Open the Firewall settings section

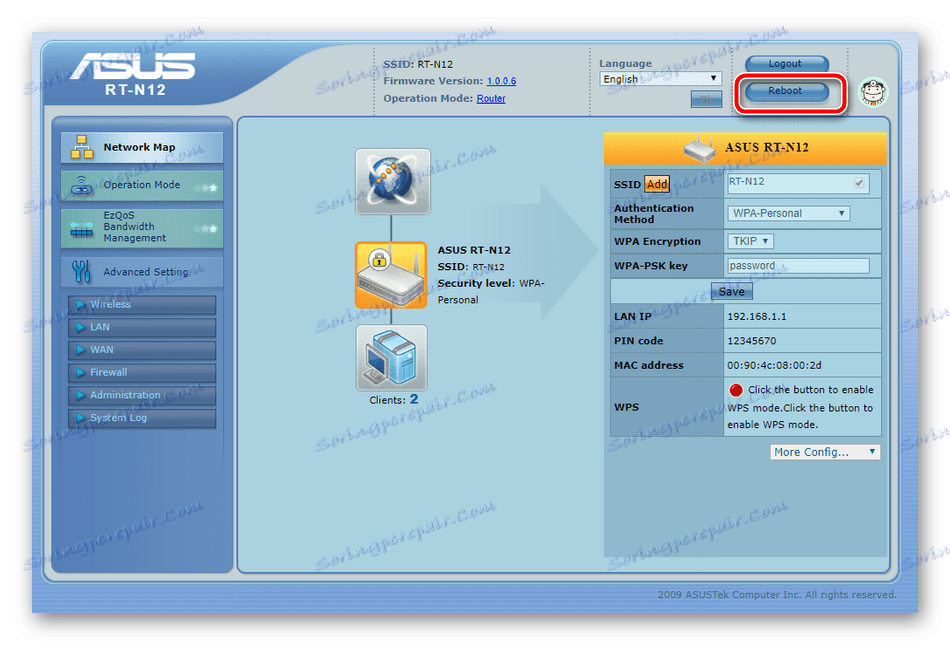tap(142, 372)
